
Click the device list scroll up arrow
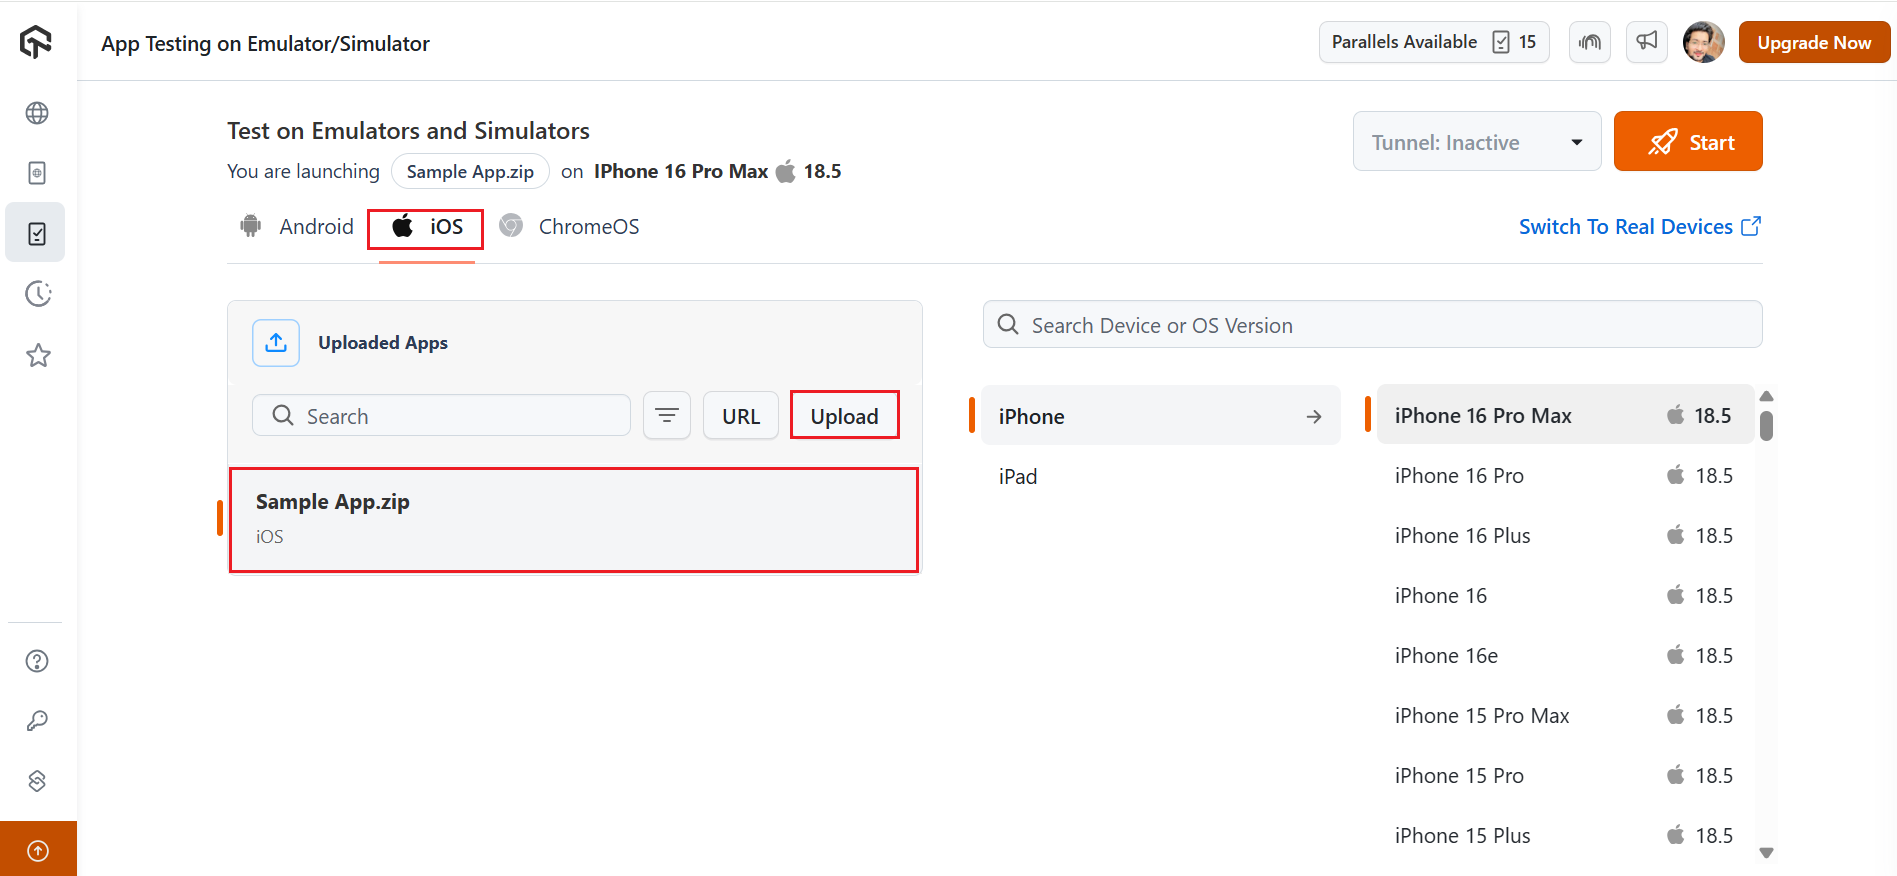tap(1767, 396)
